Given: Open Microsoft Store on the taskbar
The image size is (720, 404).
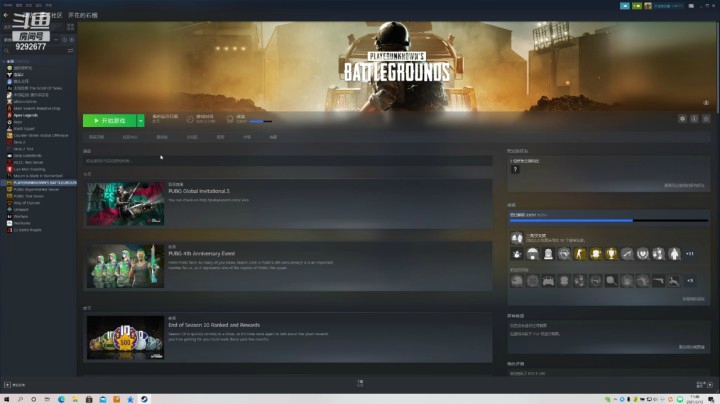Looking at the screenshot, I should point(89,399).
